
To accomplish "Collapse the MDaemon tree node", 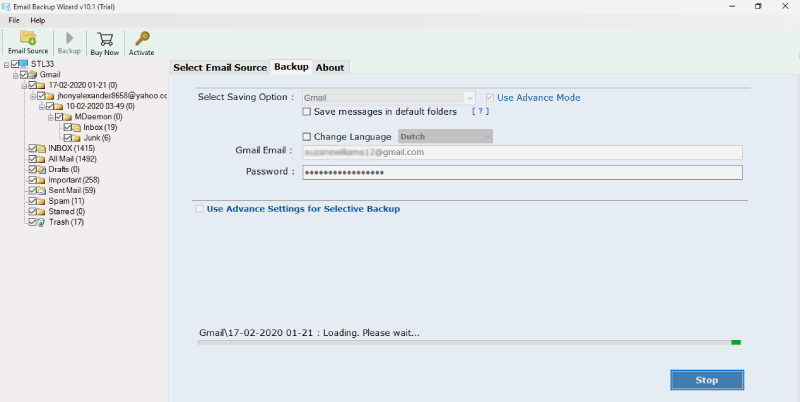I will [x=51, y=117].
